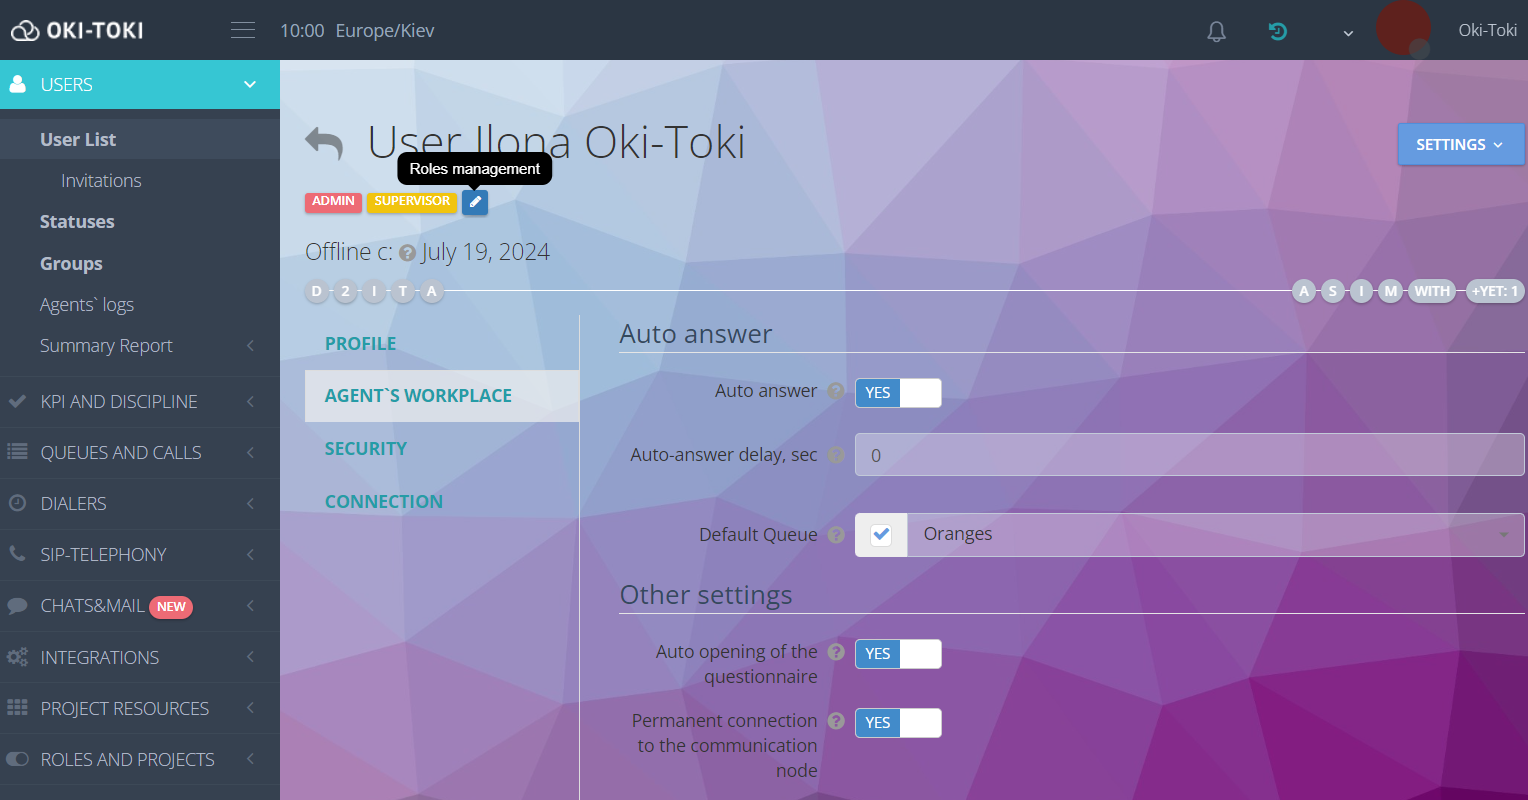Open the SETTINGS dropdown button
Image resolution: width=1528 pixels, height=800 pixels.
(x=1459, y=145)
